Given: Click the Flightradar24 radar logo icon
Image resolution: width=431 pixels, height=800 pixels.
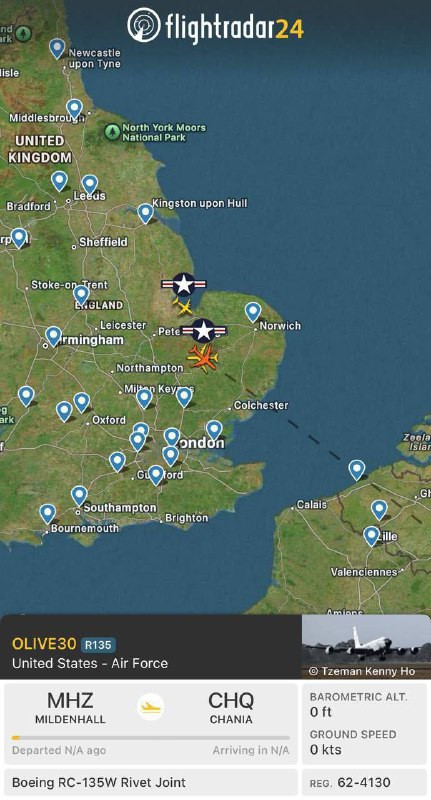Looking at the screenshot, I should (144, 25).
